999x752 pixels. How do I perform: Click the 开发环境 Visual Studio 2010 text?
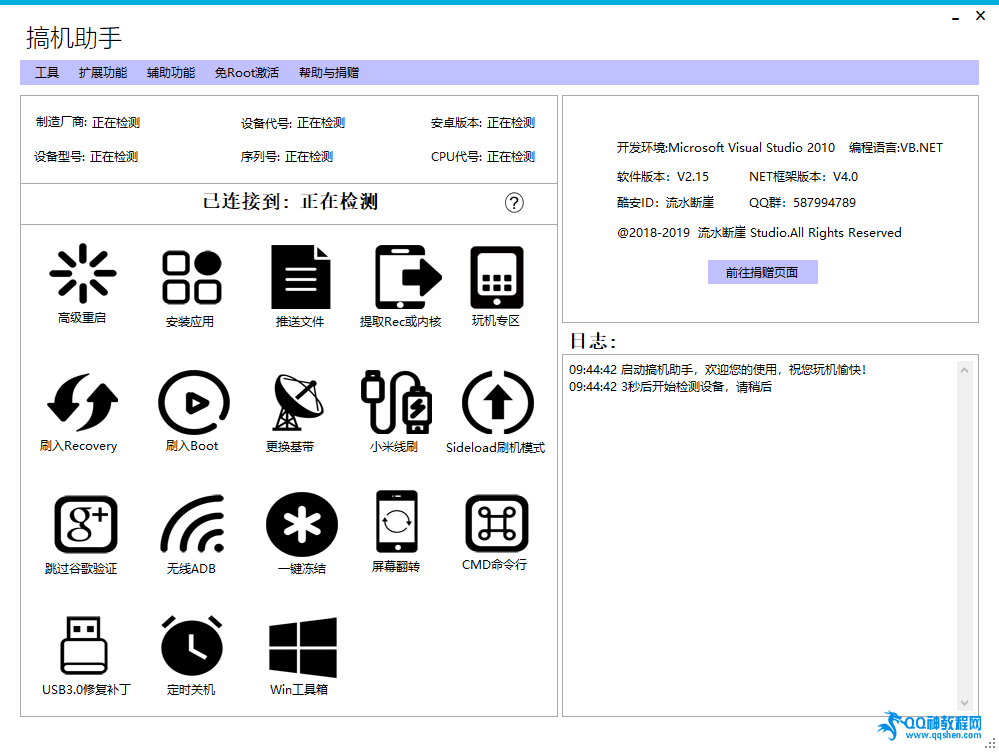[x=726, y=148]
